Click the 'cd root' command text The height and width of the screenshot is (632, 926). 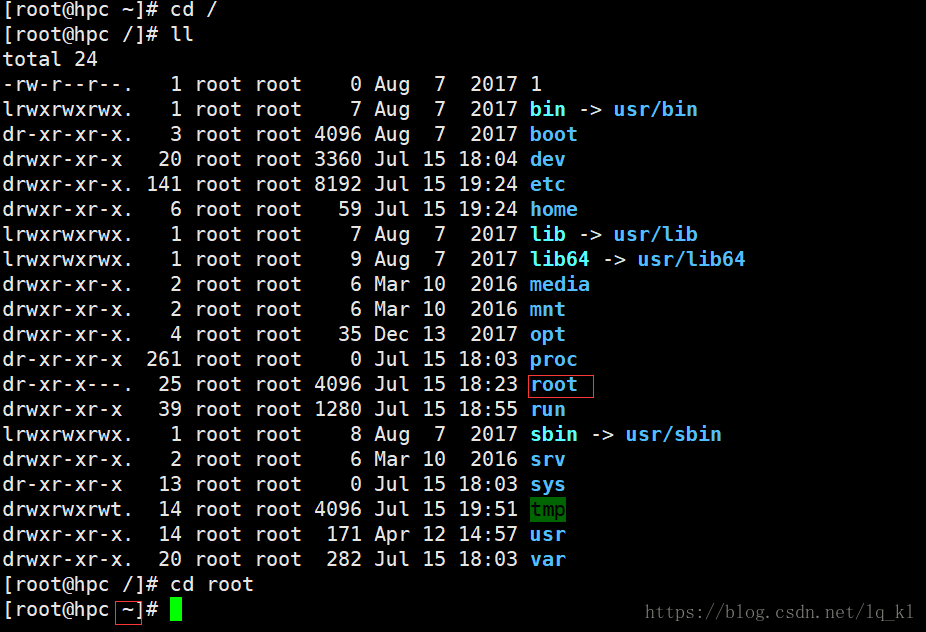tap(212, 585)
